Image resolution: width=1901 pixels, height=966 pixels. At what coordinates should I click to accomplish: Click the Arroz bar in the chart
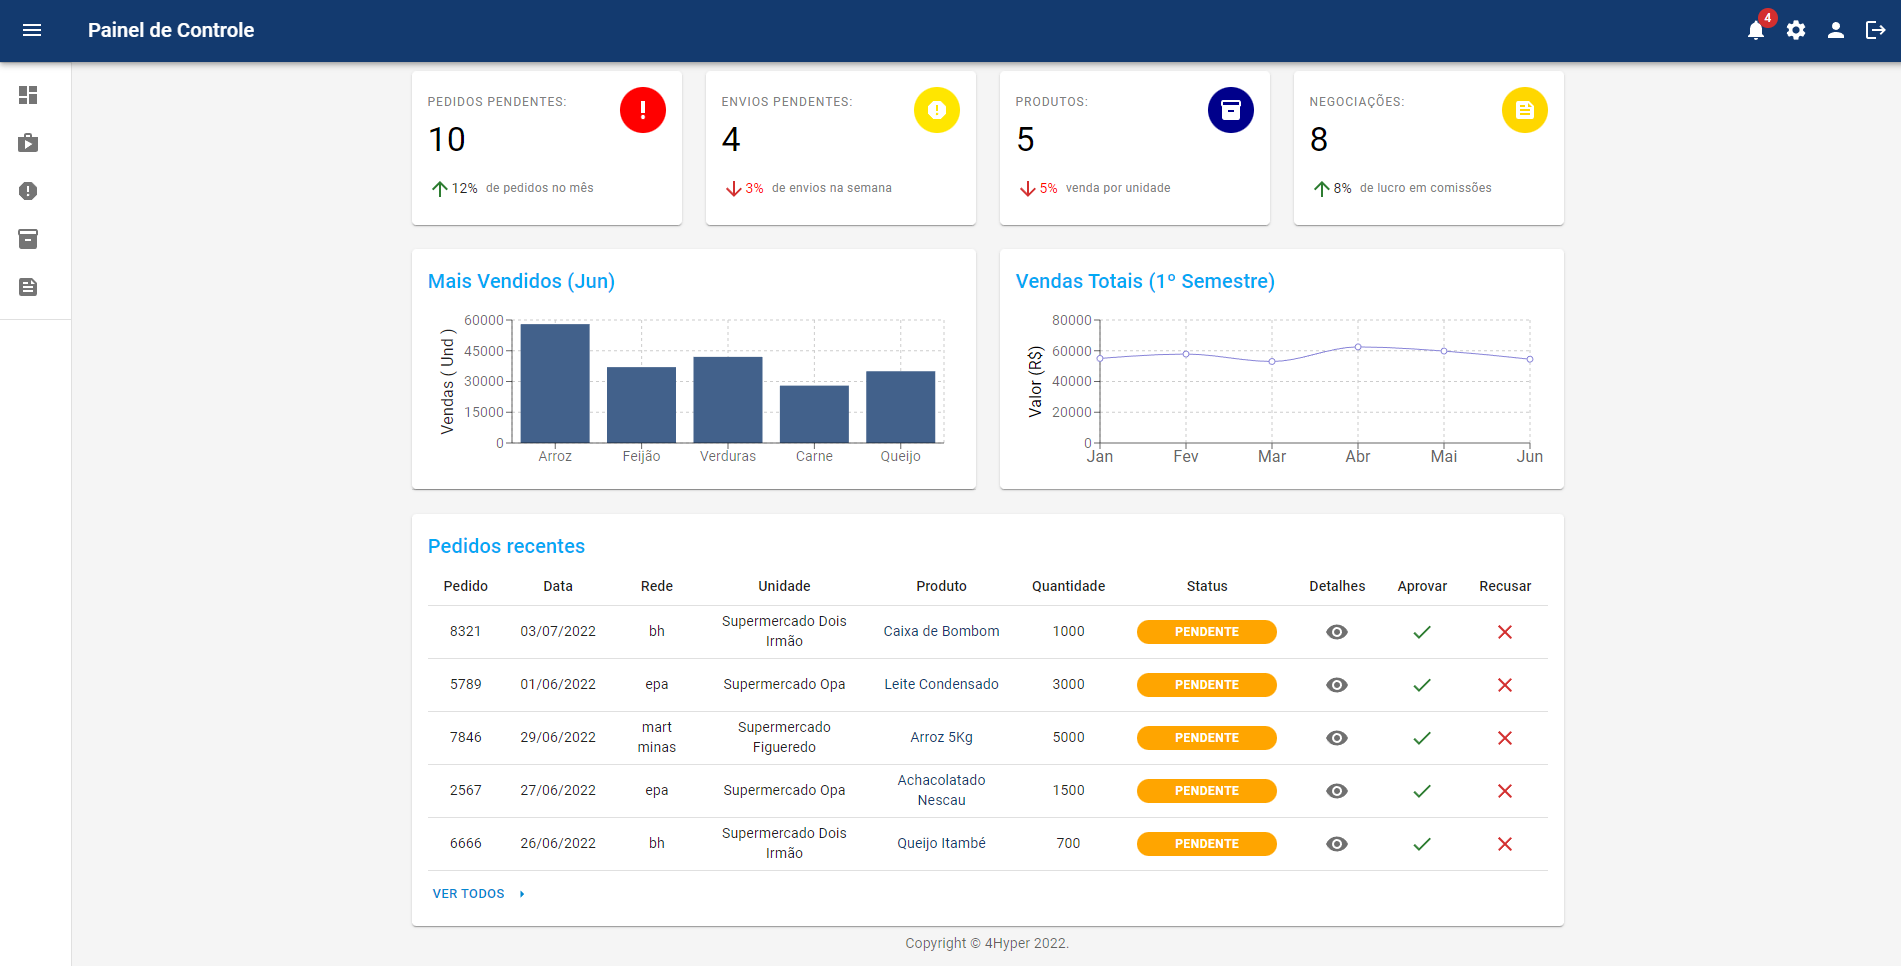(x=555, y=383)
